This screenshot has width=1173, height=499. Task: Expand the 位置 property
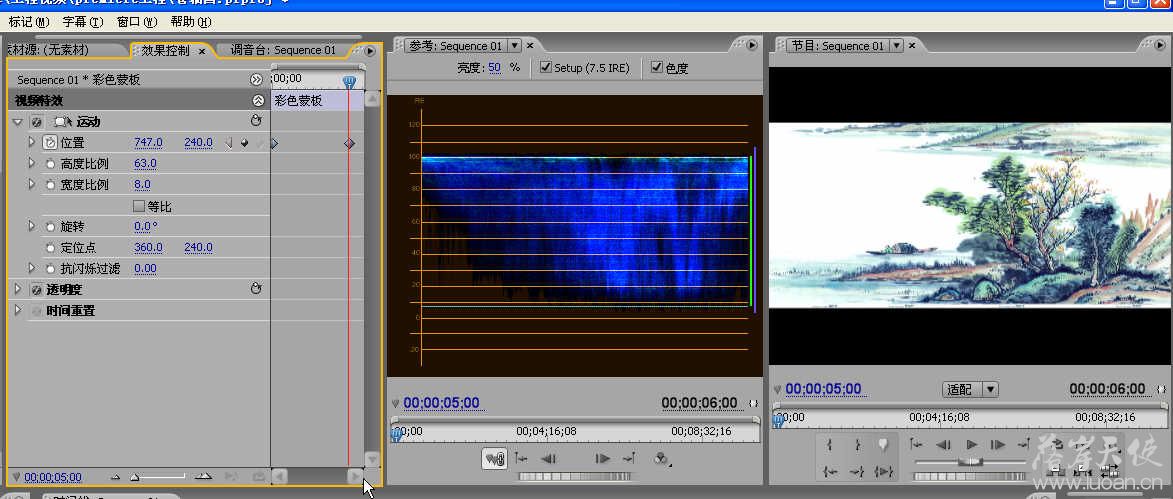[31, 141]
